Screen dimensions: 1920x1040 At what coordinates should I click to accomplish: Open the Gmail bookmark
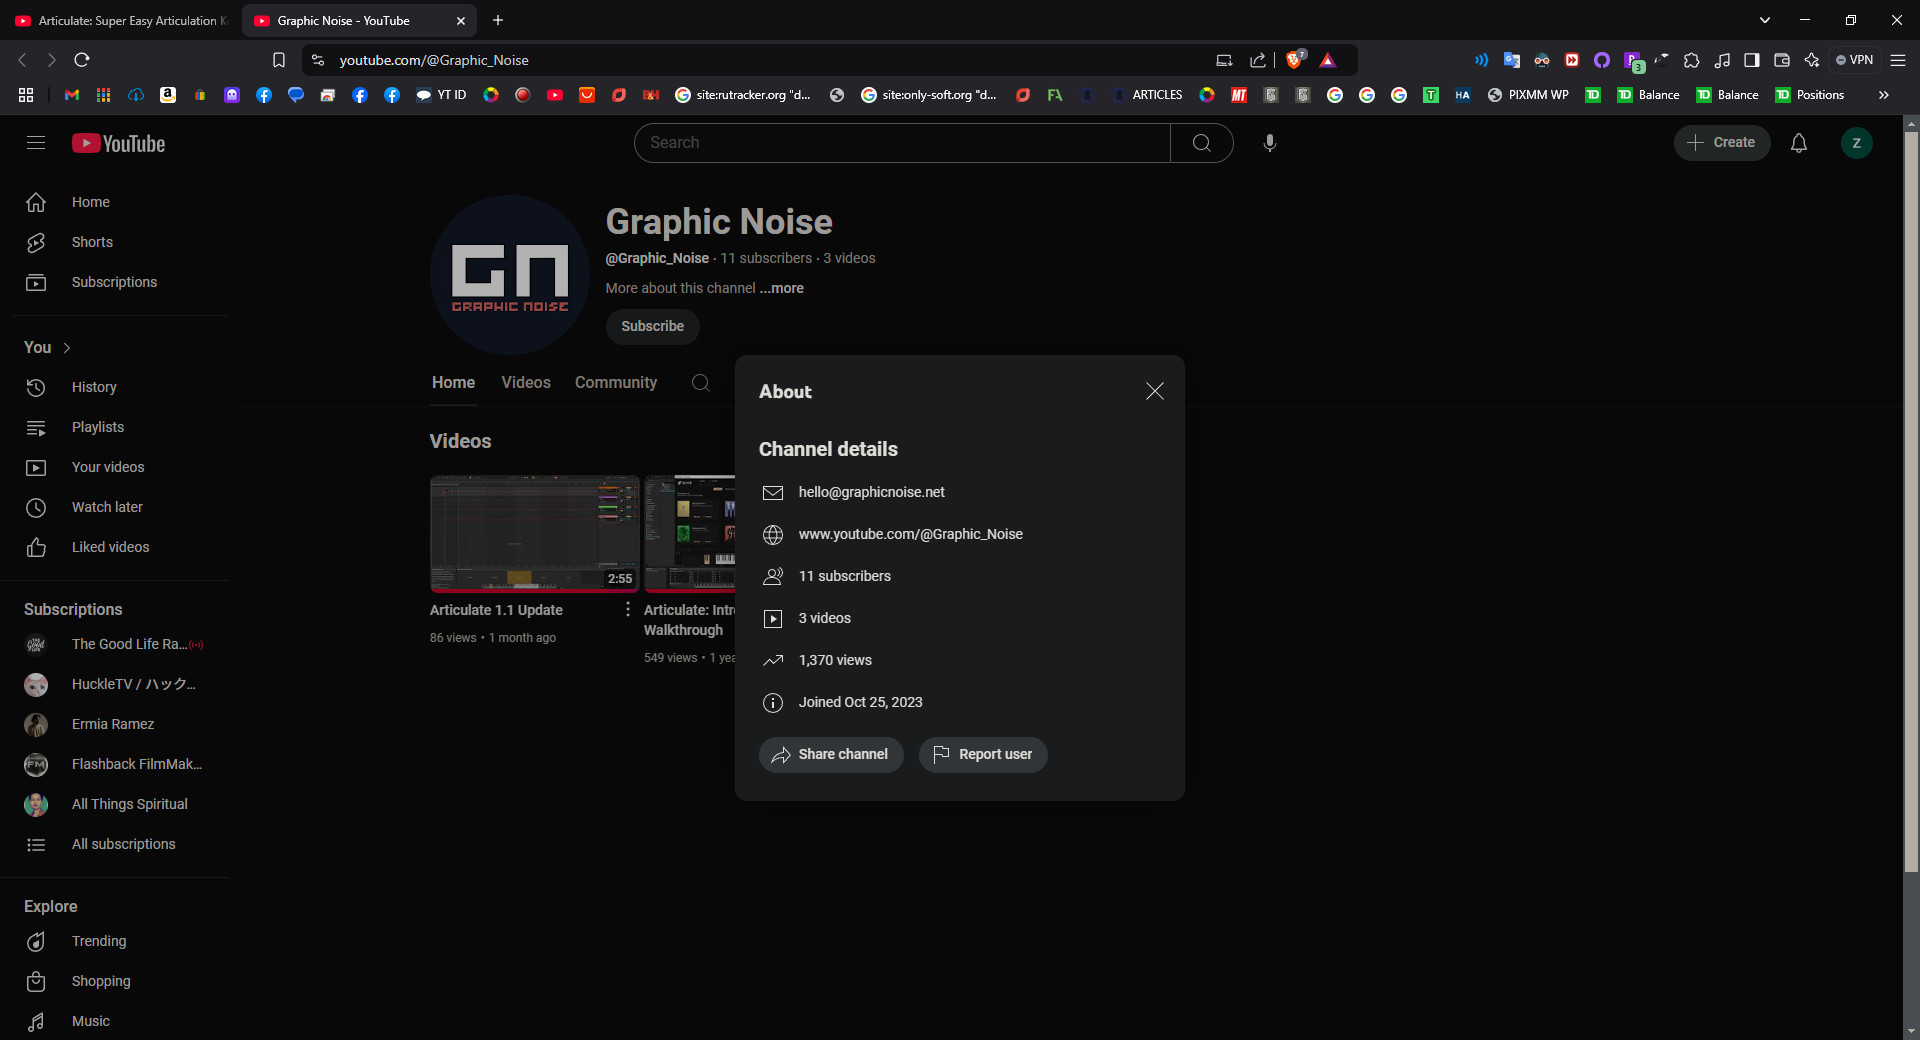click(71, 95)
